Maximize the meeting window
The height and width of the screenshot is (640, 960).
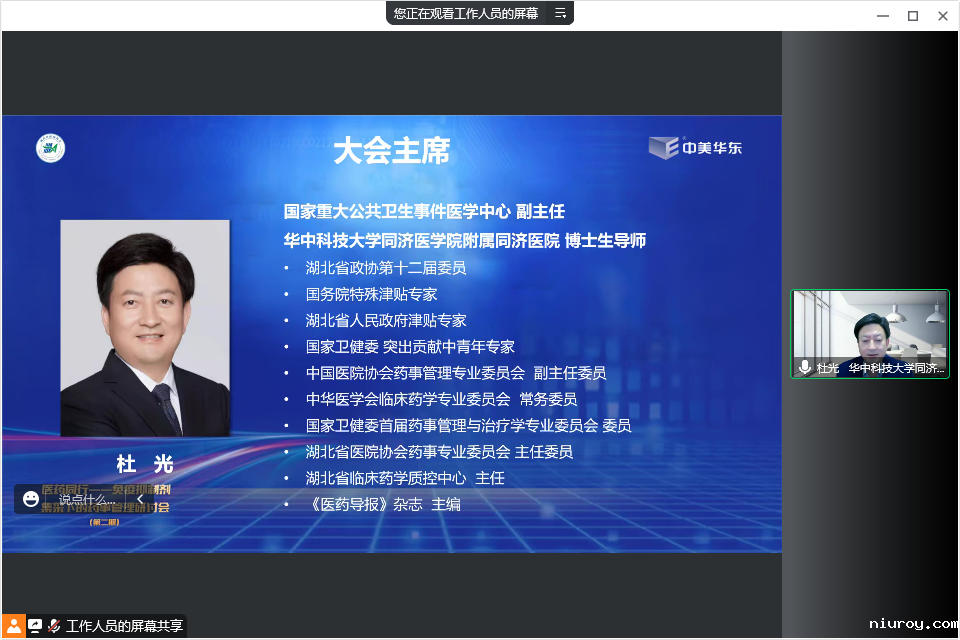912,15
